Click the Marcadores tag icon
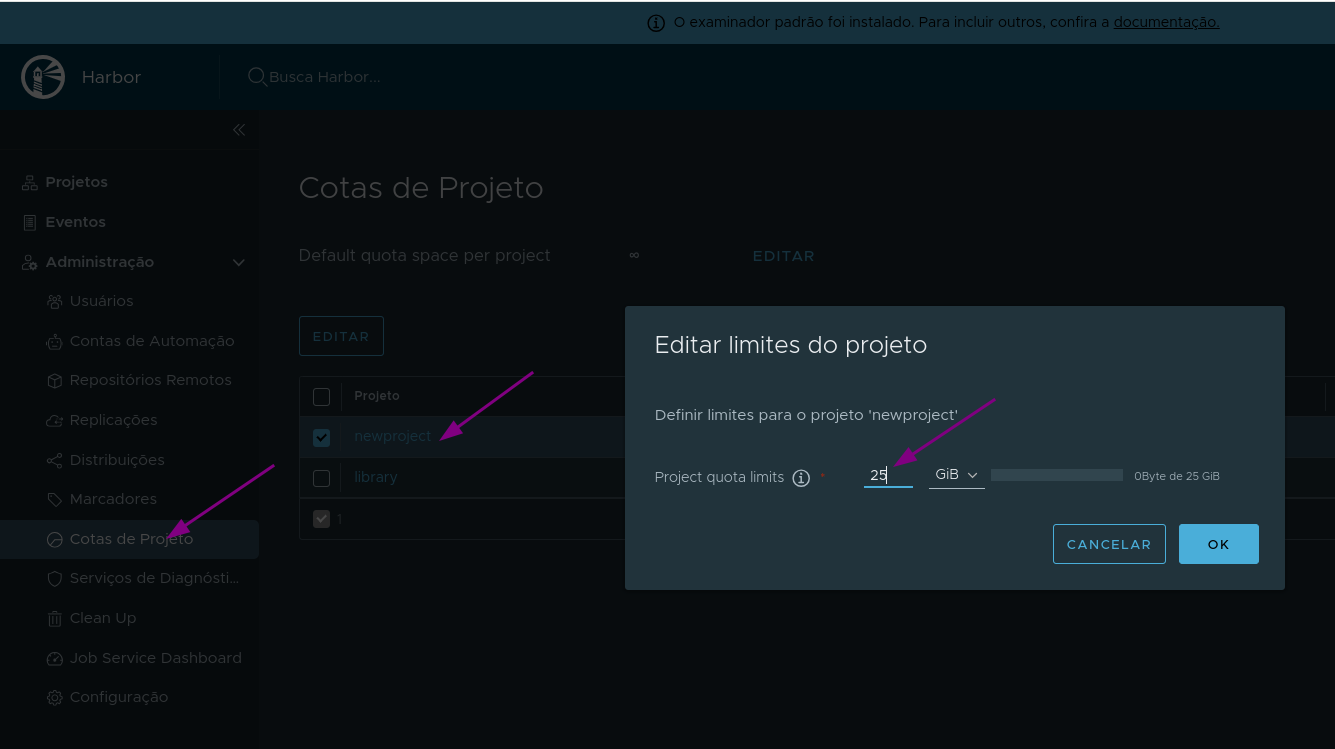Image resolution: width=1335 pixels, height=749 pixels. [54, 499]
